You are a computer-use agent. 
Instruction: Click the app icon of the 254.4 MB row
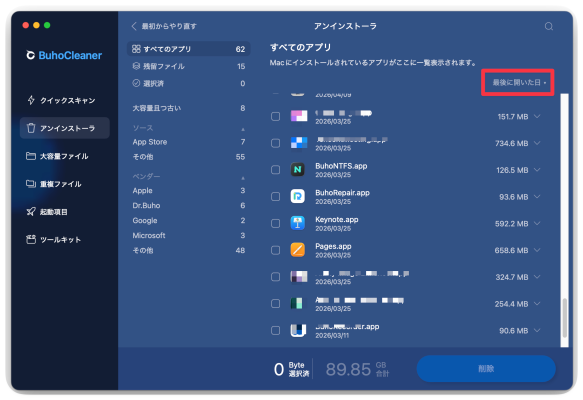[x=296, y=303]
